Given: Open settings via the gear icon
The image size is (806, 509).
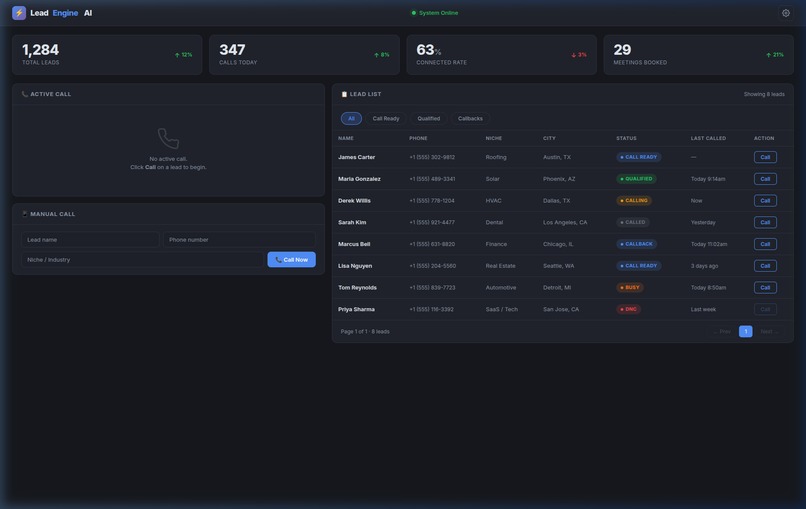Looking at the screenshot, I should [x=785, y=13].
